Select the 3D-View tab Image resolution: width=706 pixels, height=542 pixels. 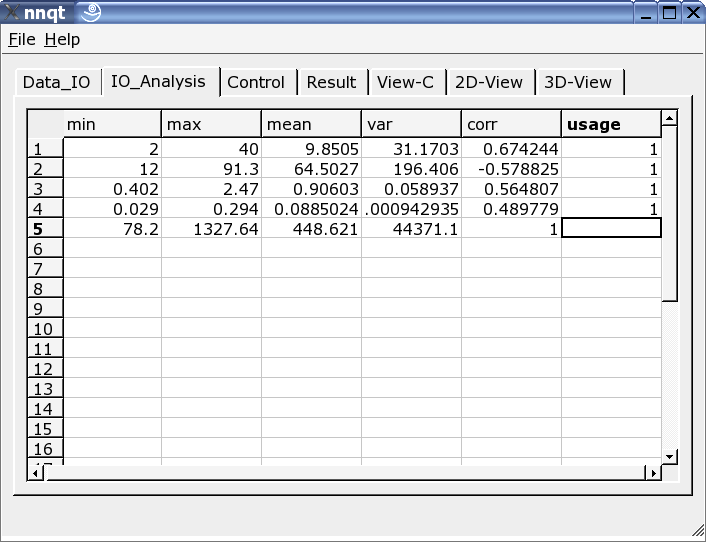tap(578, 83)
